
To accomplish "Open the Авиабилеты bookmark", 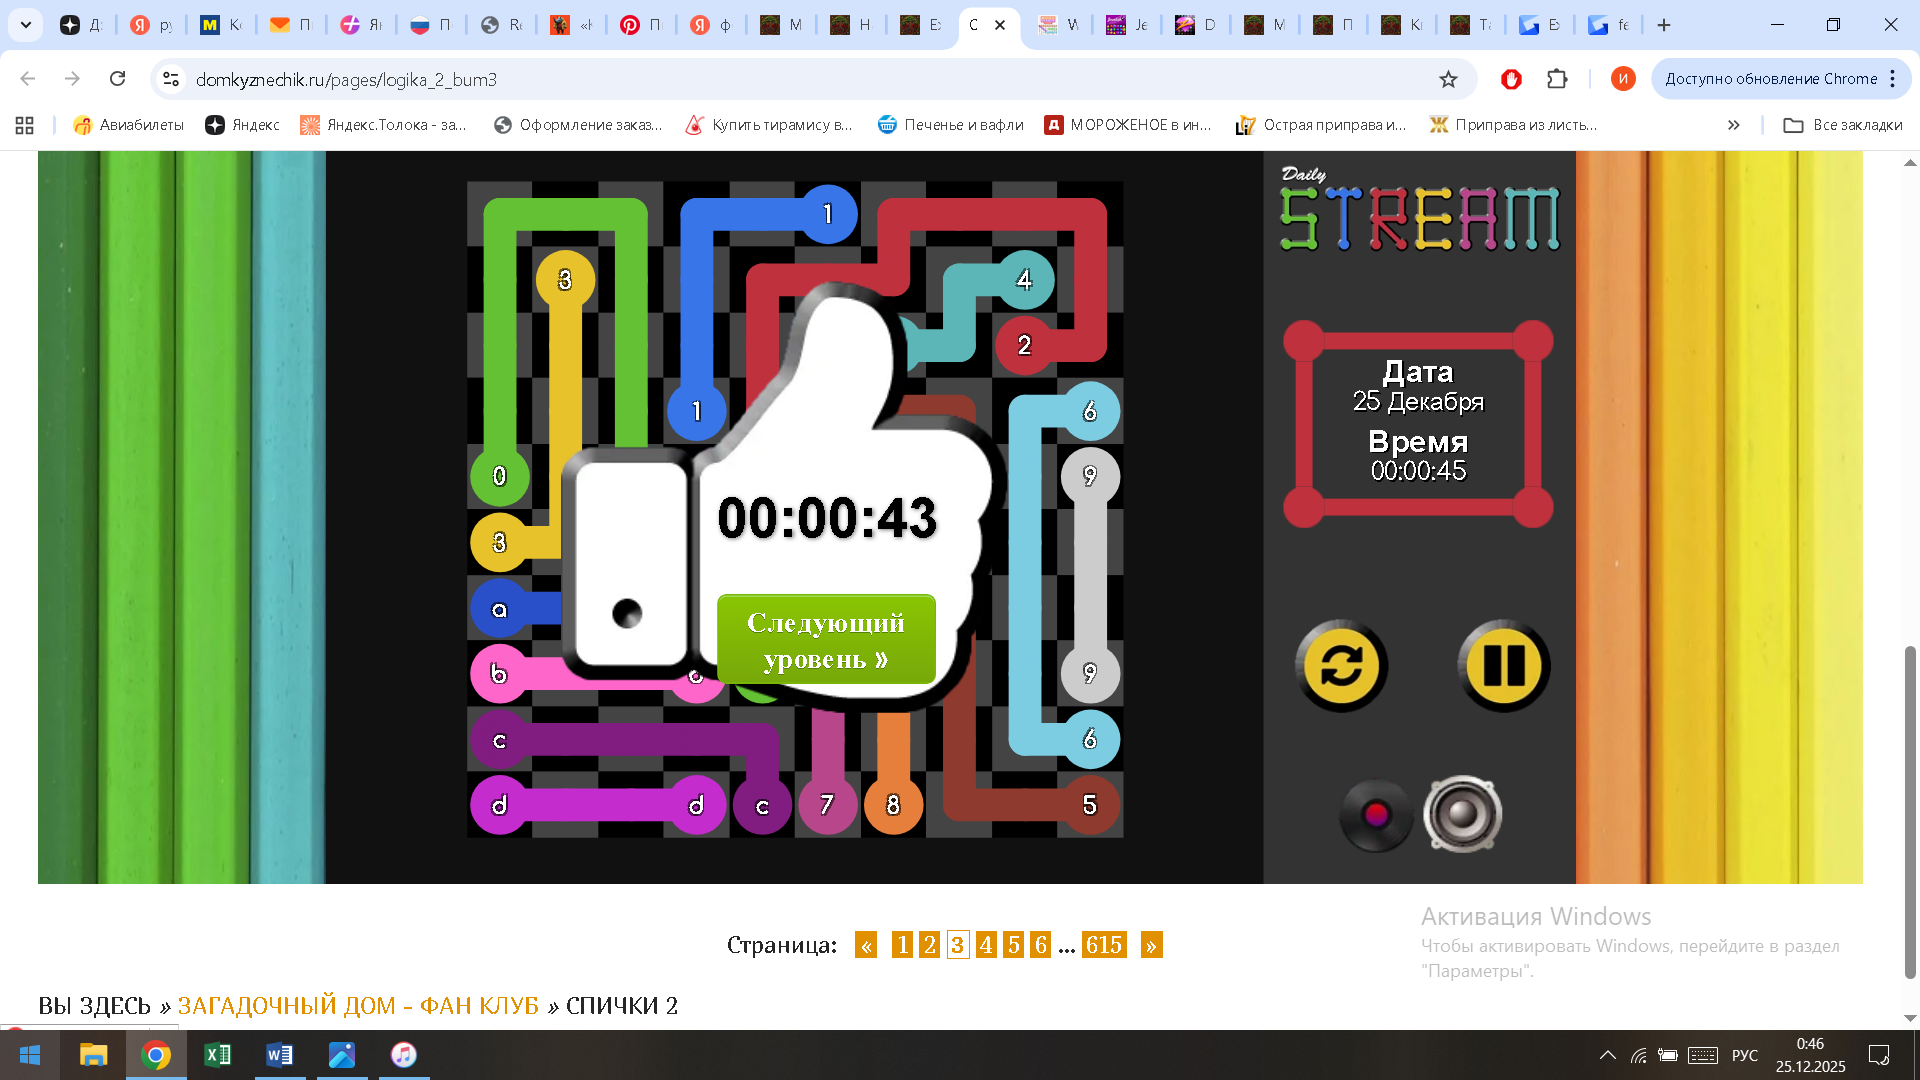I will pos(129,125).
